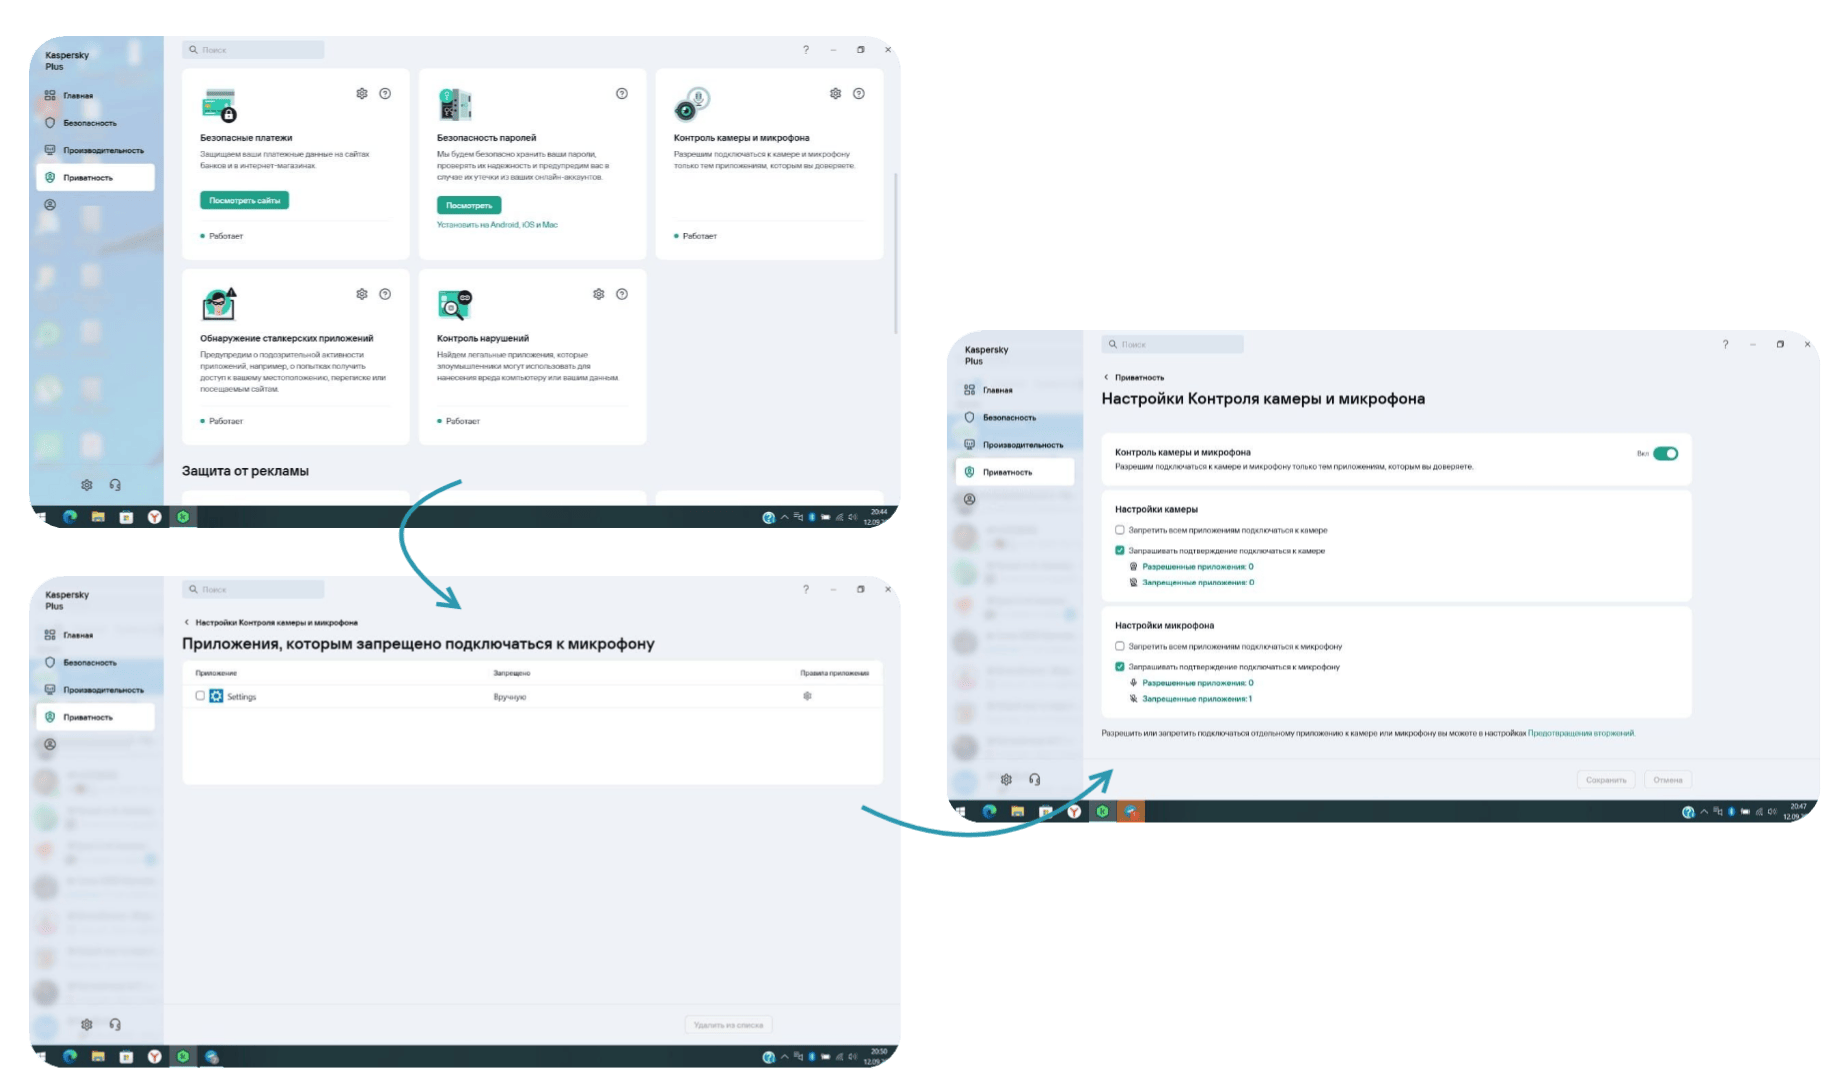Open microphone 'Запрещенные приложения: 1' link

(x=1197, y=699)
